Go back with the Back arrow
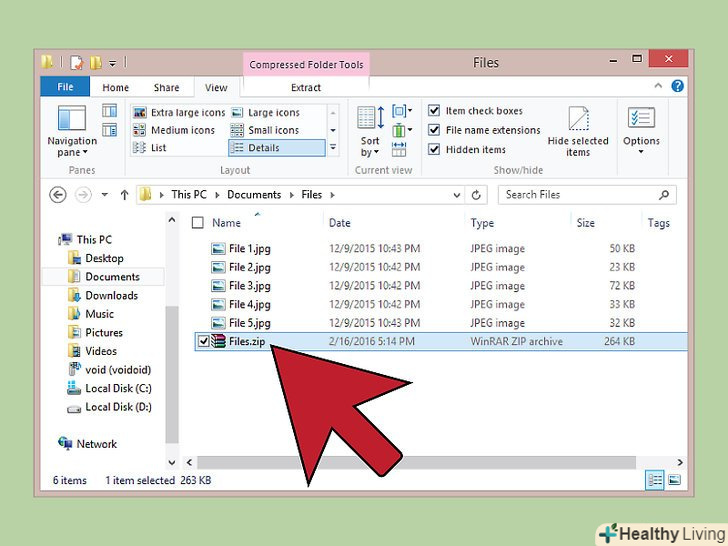Screen dimensions: 728x546 tap(58, 195)
